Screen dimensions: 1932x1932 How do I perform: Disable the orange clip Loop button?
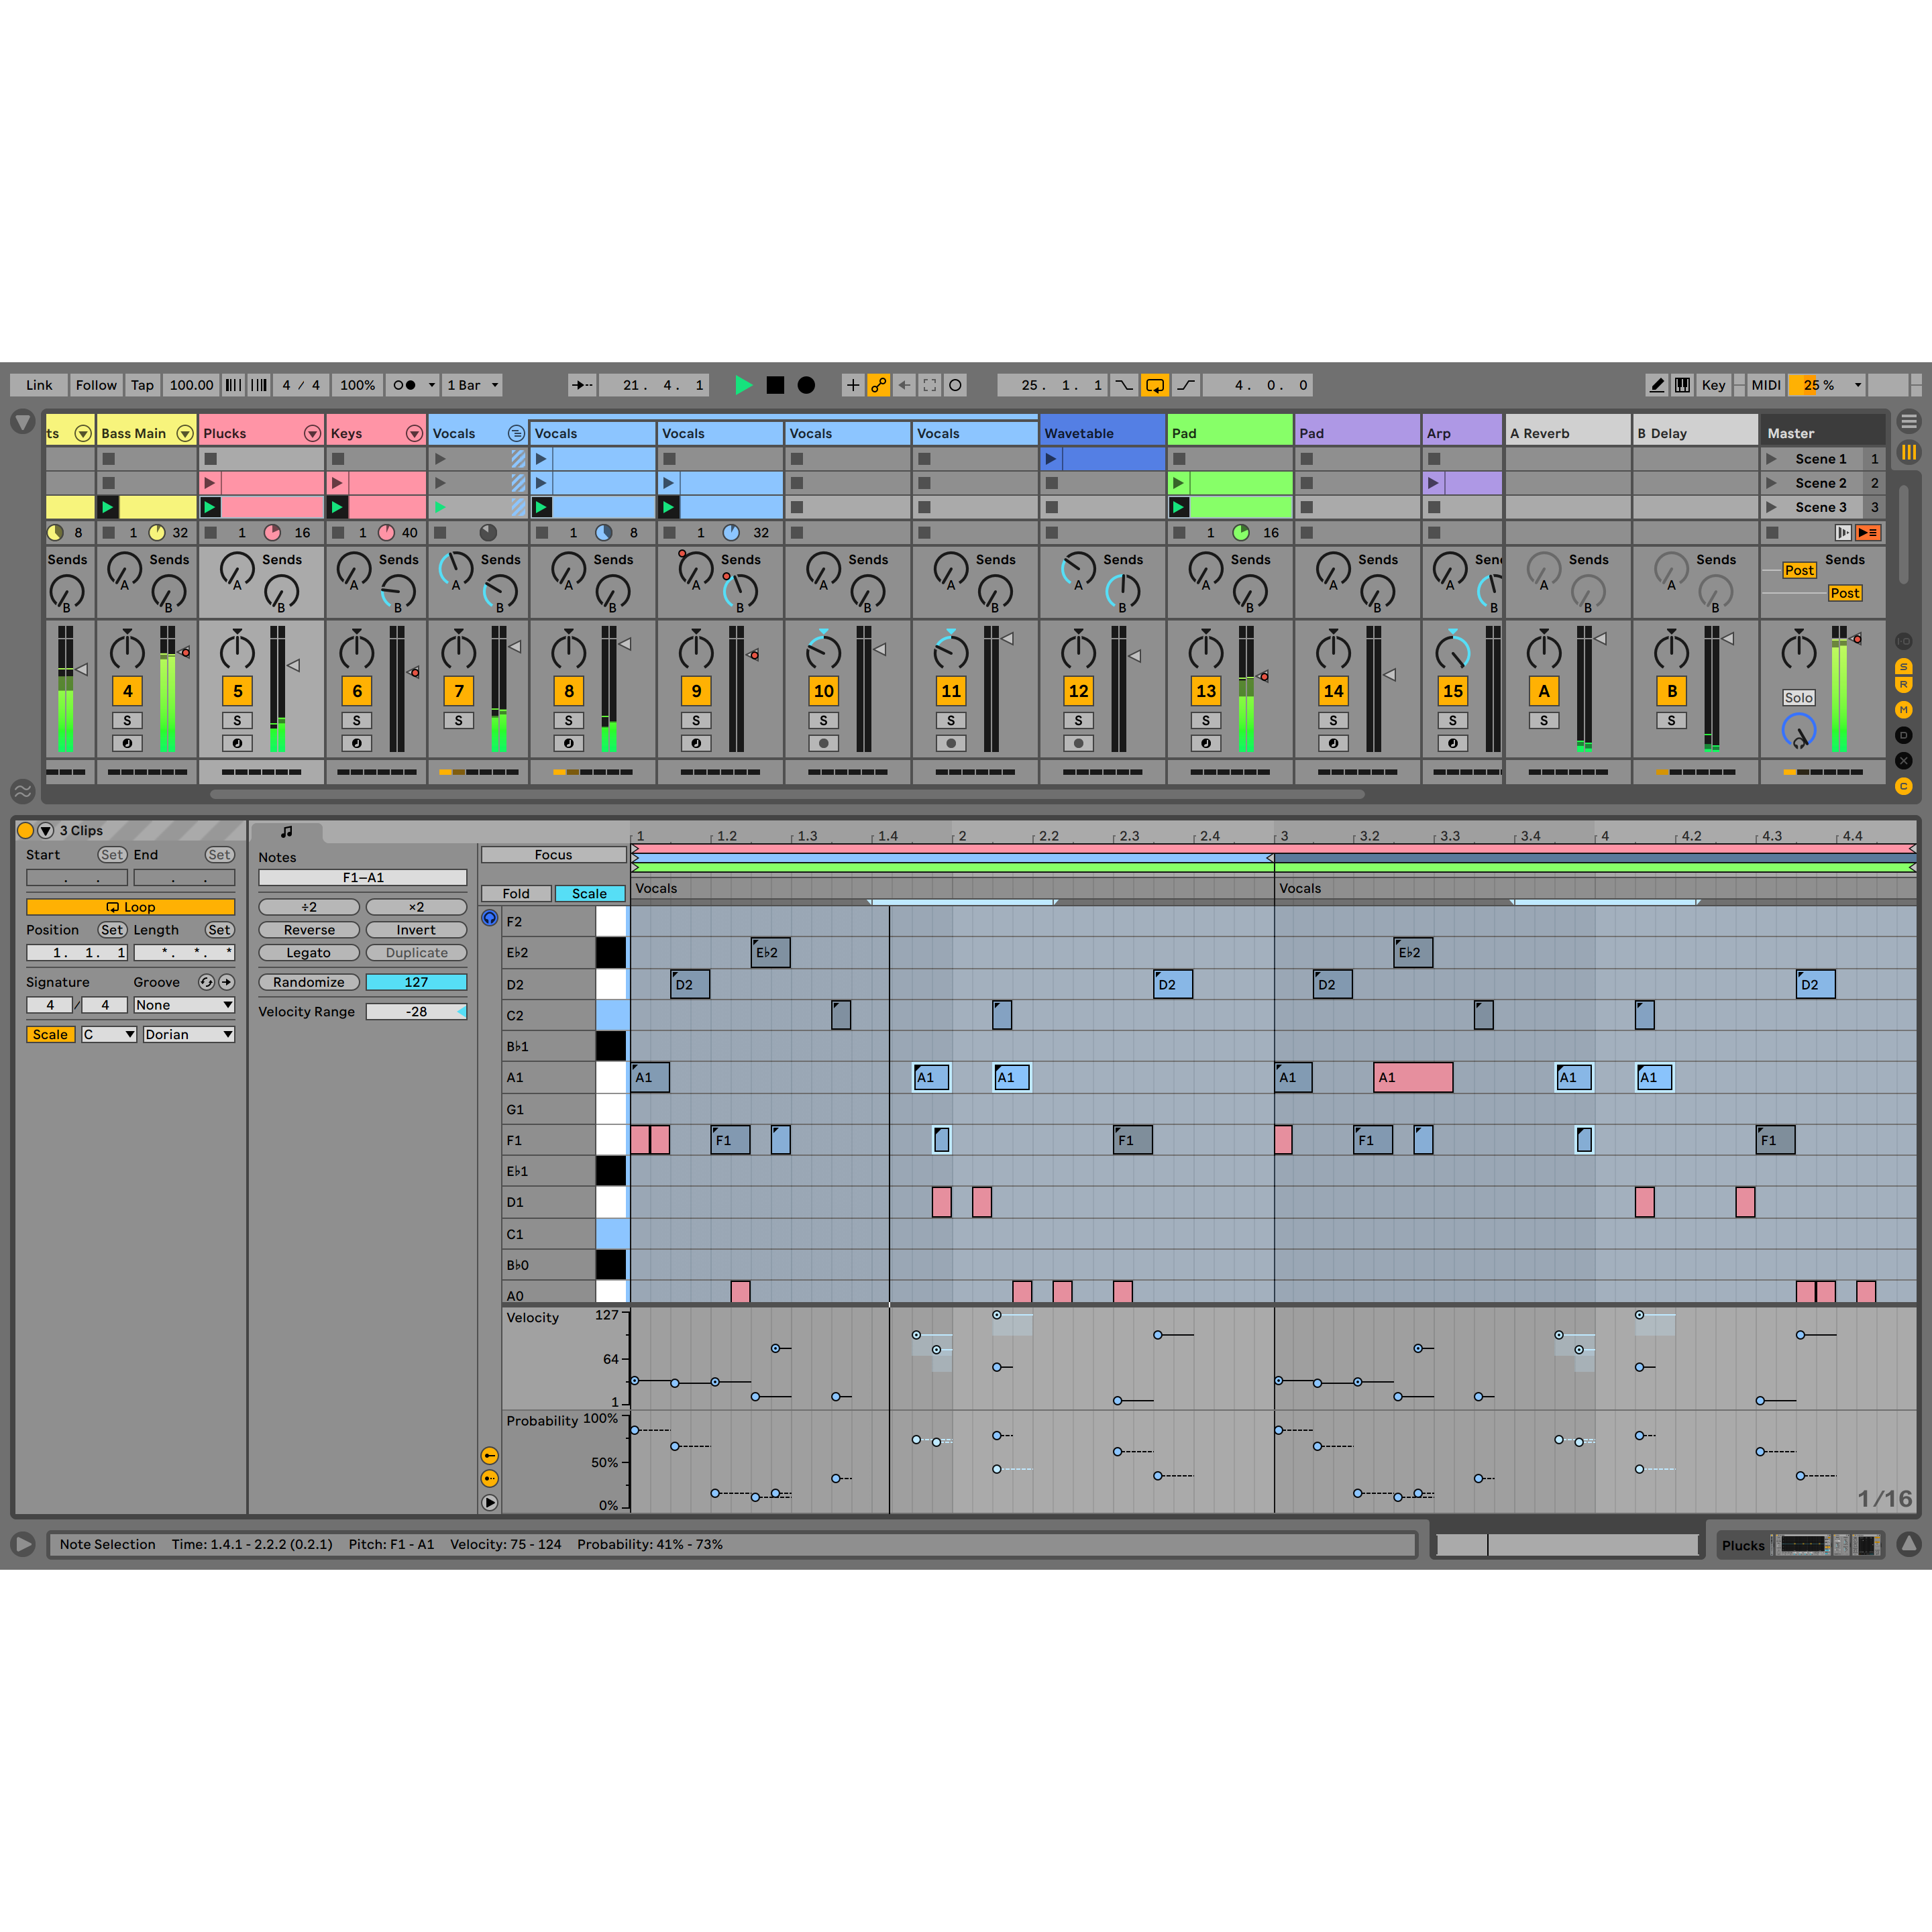click(x=130, y=907)
